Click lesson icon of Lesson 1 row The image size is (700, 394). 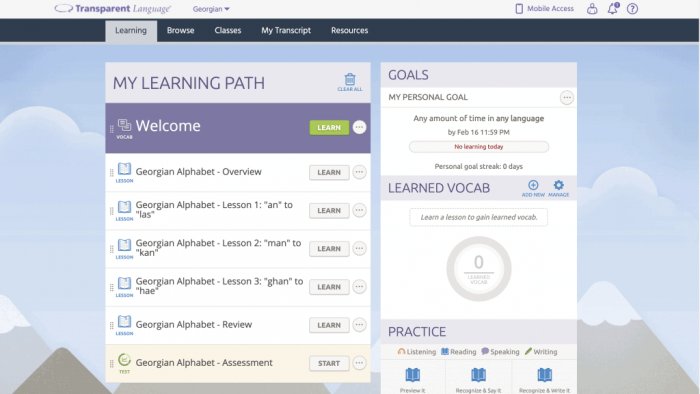(124, 211)
